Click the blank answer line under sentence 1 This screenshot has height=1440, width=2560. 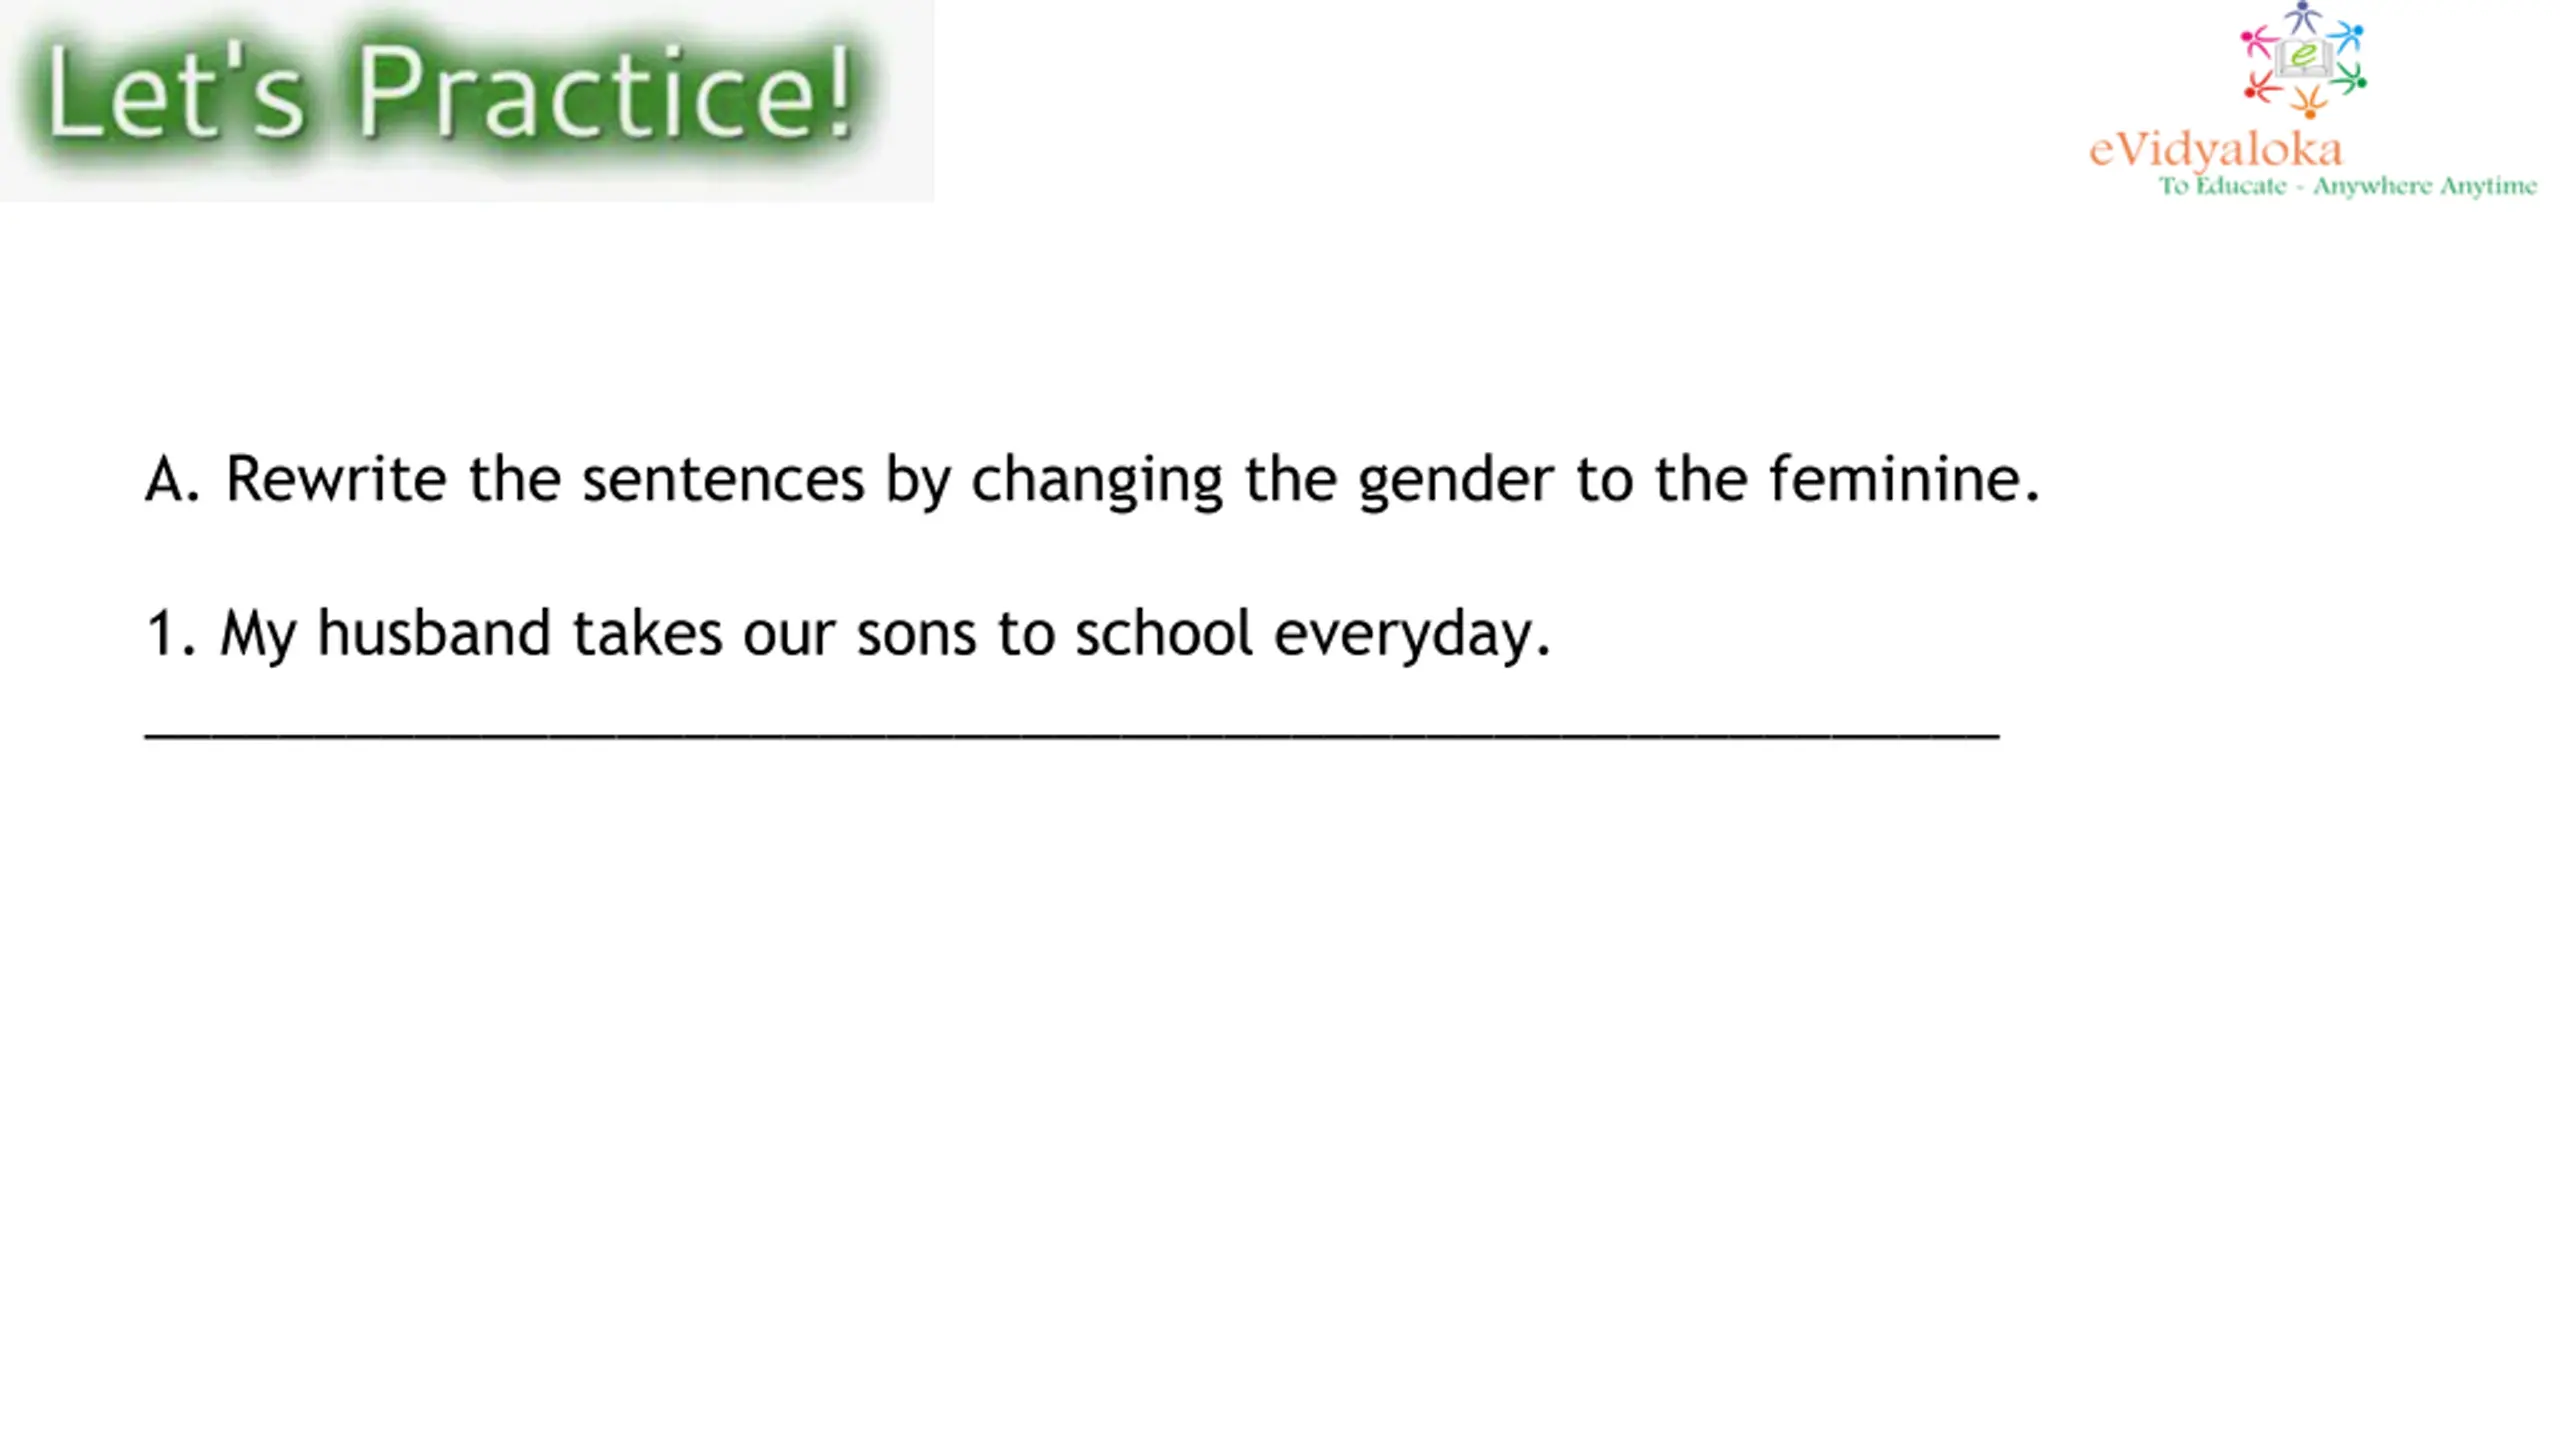(x=1072, y=737)
